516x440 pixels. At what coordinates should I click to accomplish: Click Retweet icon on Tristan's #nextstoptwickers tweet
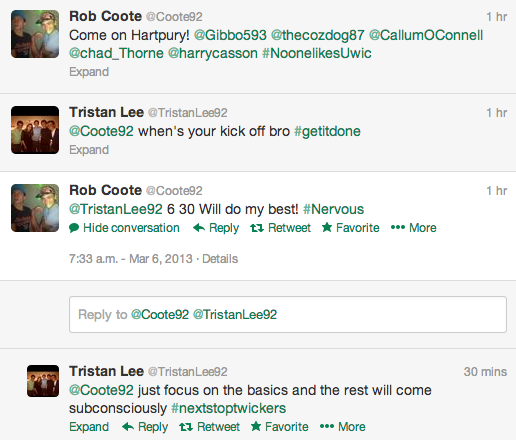click(x=186, y=427)
